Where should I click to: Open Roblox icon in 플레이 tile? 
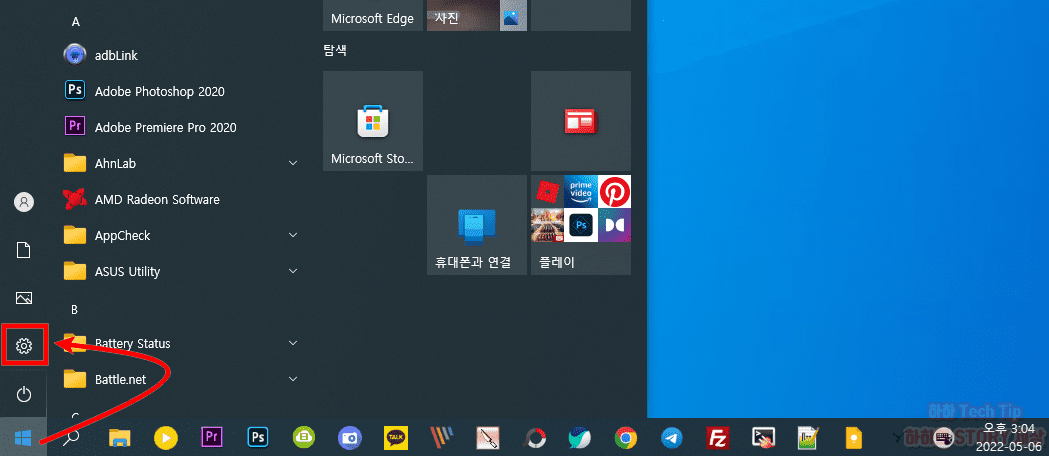tap(547, 192)
